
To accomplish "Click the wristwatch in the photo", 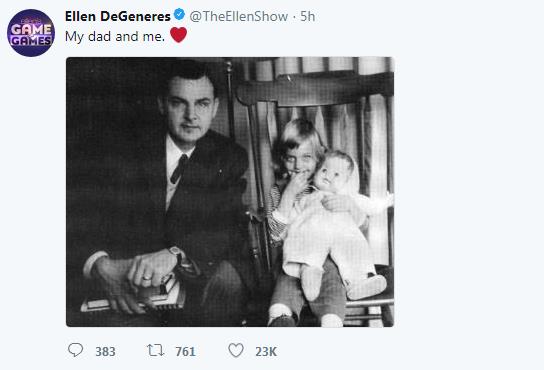I will tap(177, 256).
